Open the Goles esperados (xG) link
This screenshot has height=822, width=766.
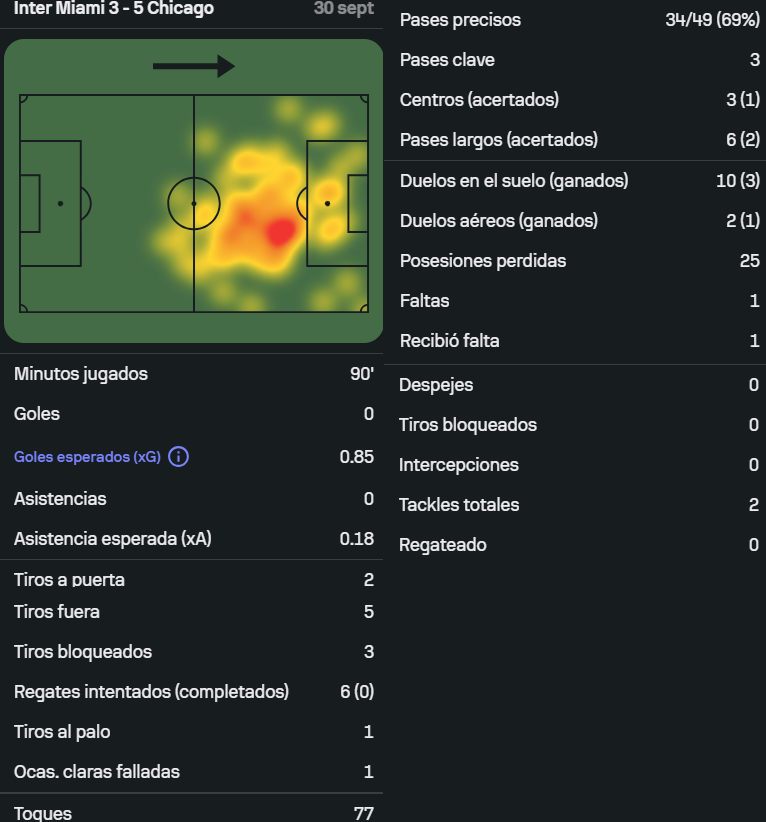(x=87, y=457)
